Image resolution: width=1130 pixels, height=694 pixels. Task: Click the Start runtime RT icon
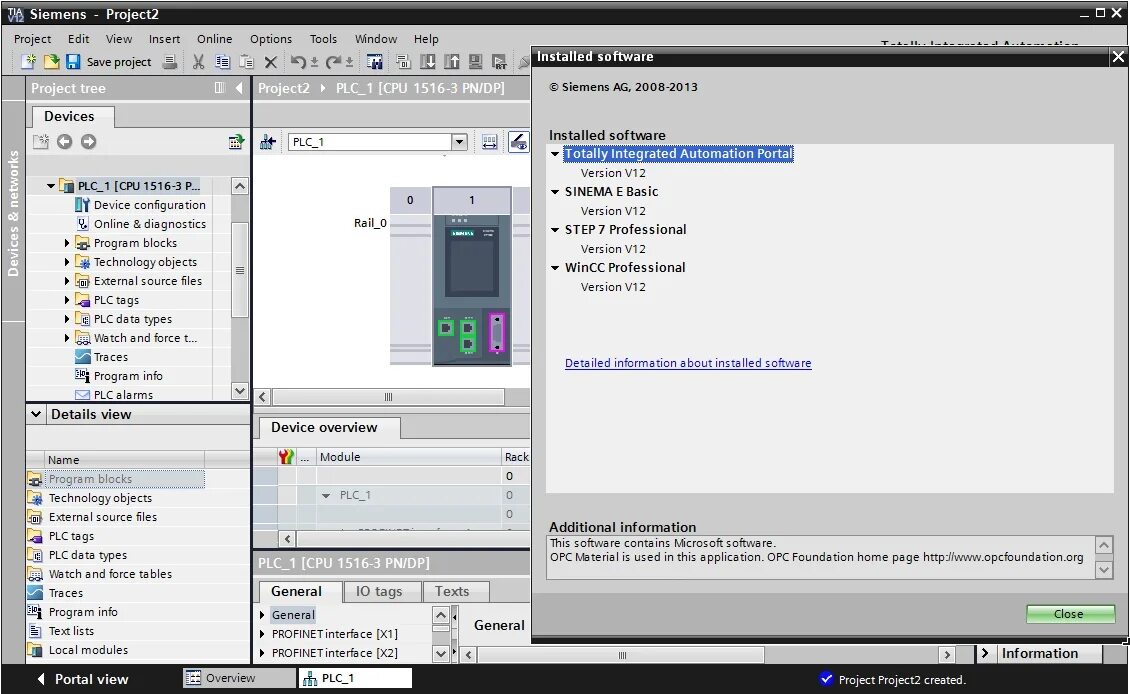click(499, 62)
